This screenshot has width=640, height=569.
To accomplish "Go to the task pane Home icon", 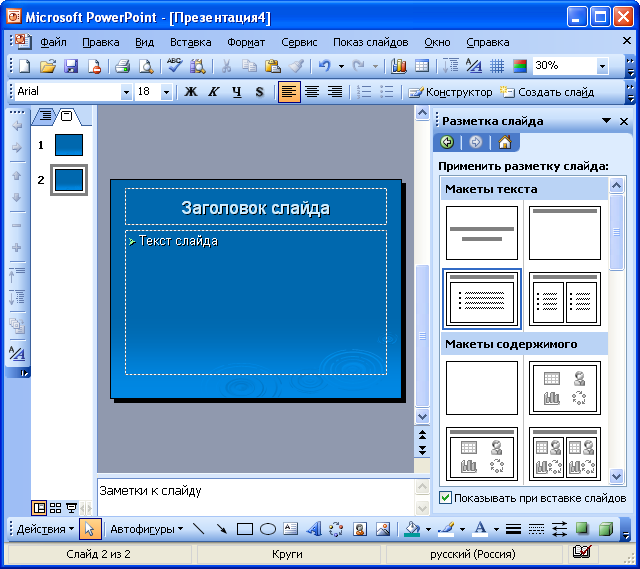I will point(505,142).
